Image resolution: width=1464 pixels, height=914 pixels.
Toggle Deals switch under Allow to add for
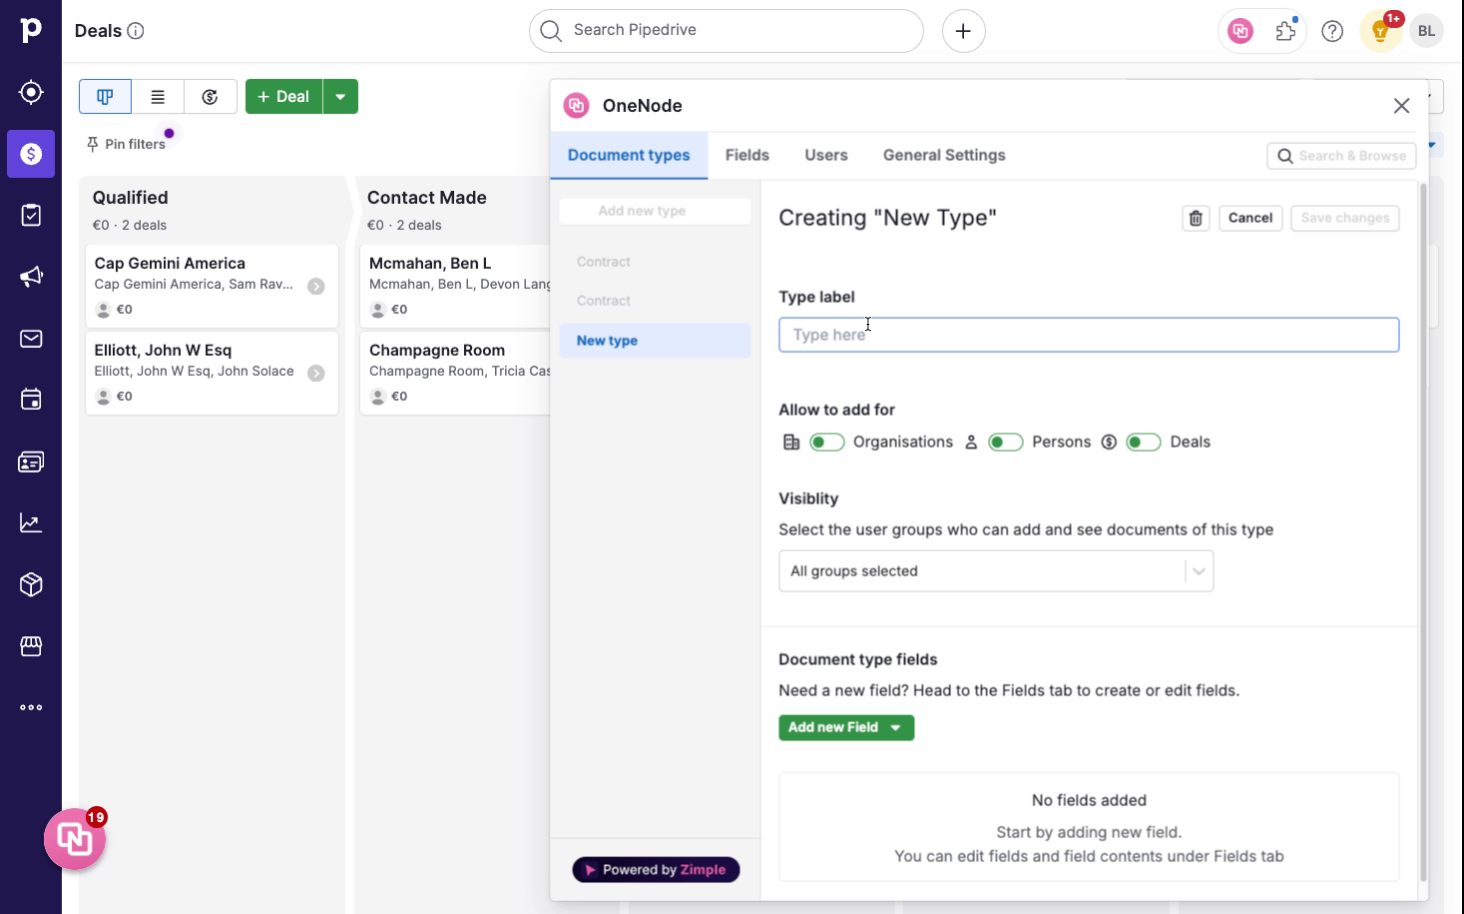tap(1143, 442)
